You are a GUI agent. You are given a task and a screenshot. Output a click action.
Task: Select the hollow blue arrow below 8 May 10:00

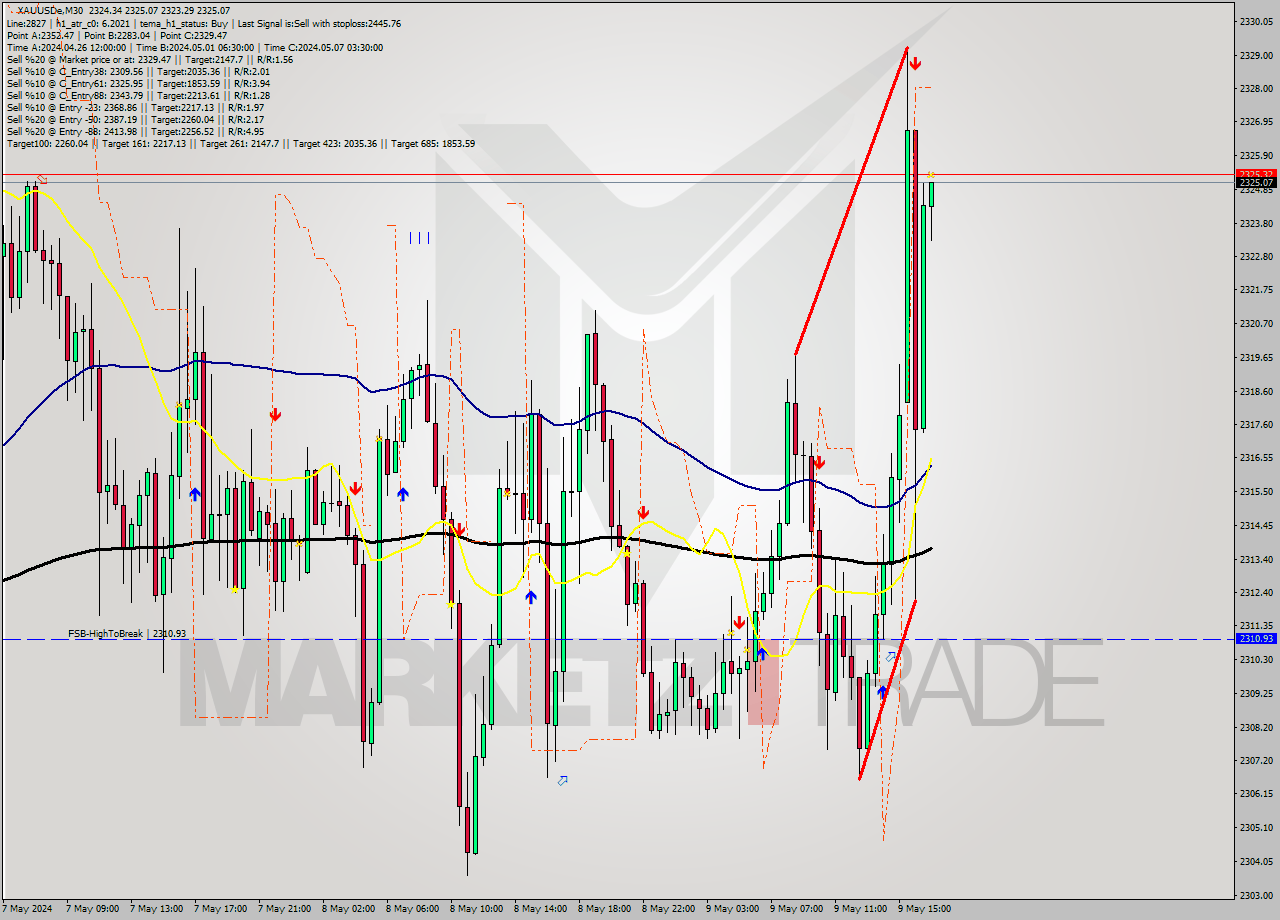coord(560,781)
